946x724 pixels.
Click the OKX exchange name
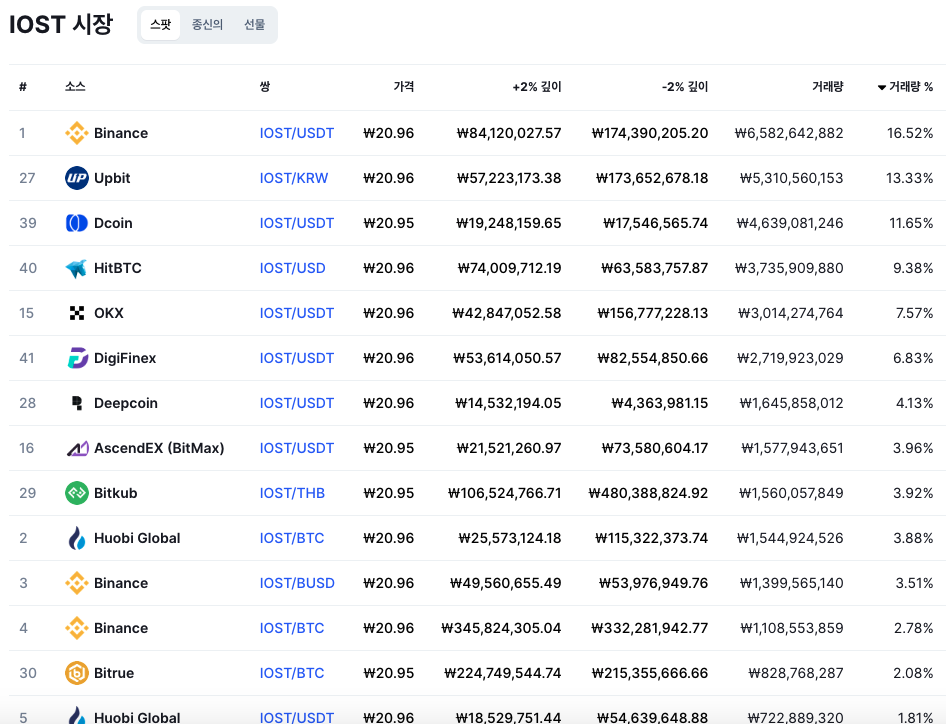109,313
